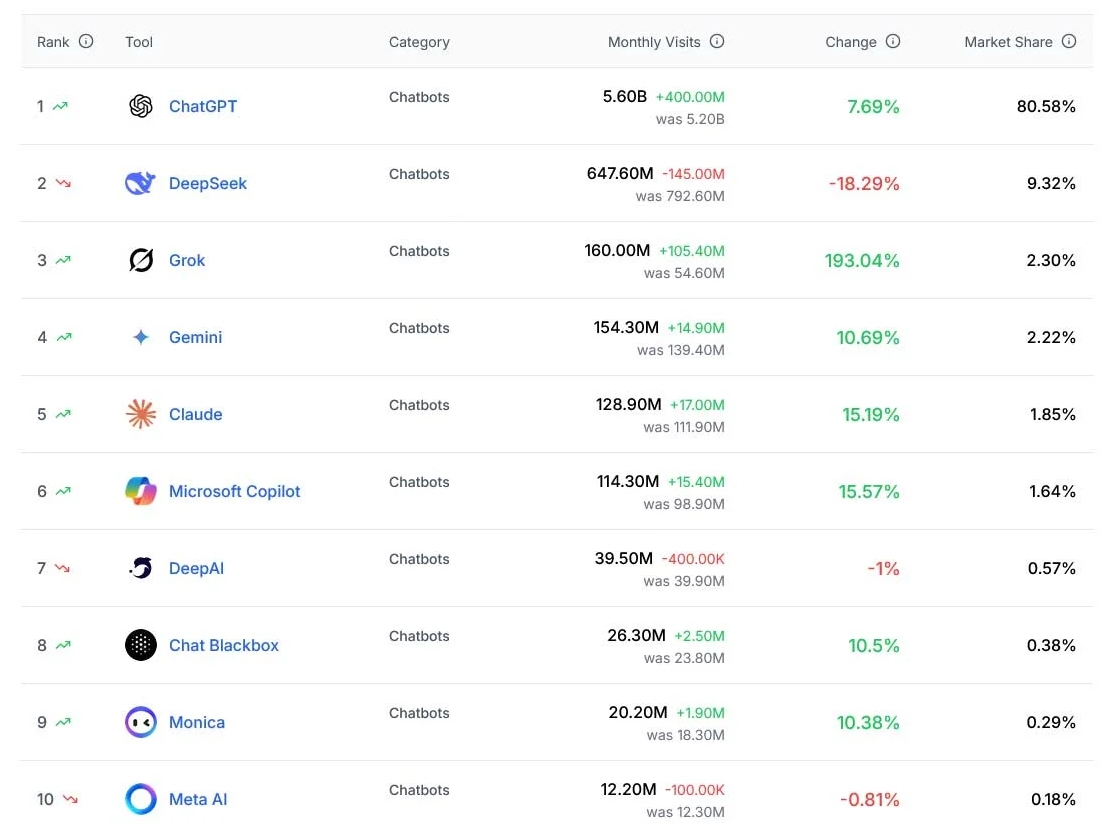Click the upward trend arrow in ChatGPT row

pyautogui.click(x=60, y=106)
